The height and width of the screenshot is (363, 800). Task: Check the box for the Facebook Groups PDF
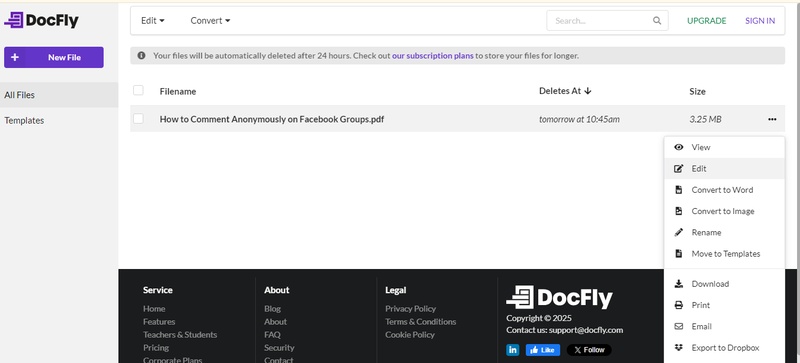pos(138,118)
